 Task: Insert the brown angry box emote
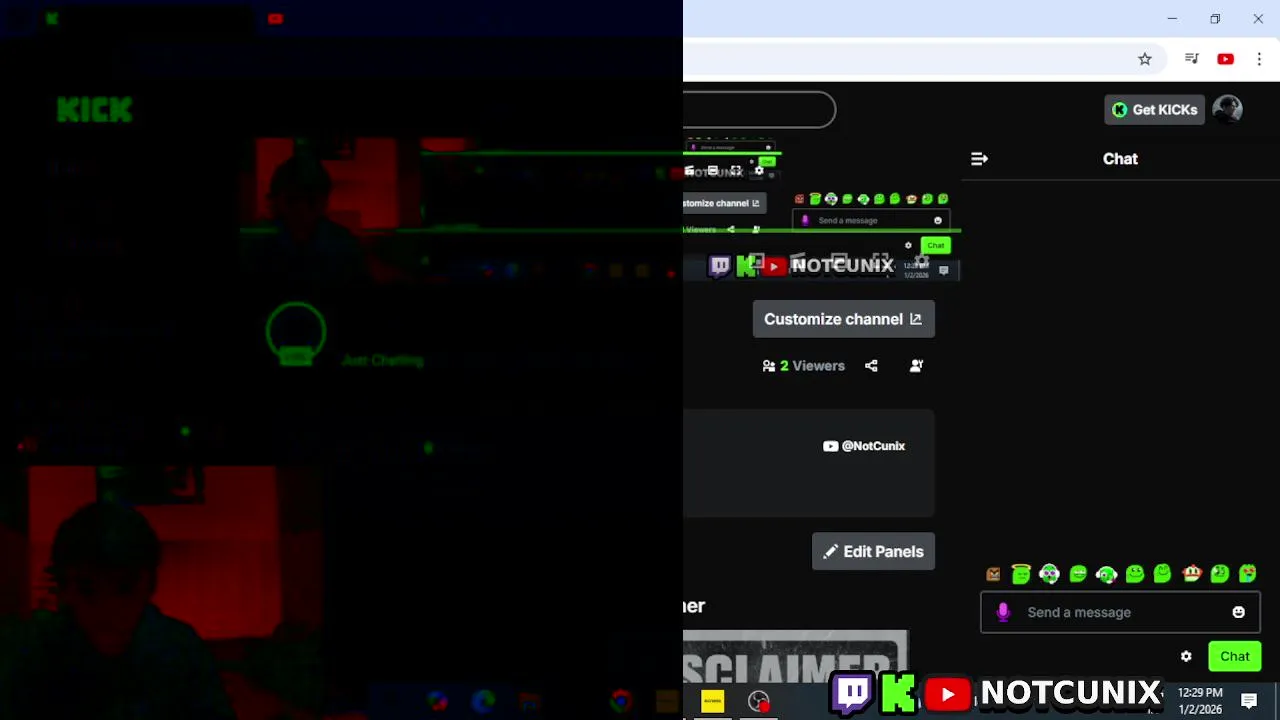point(993,574)
